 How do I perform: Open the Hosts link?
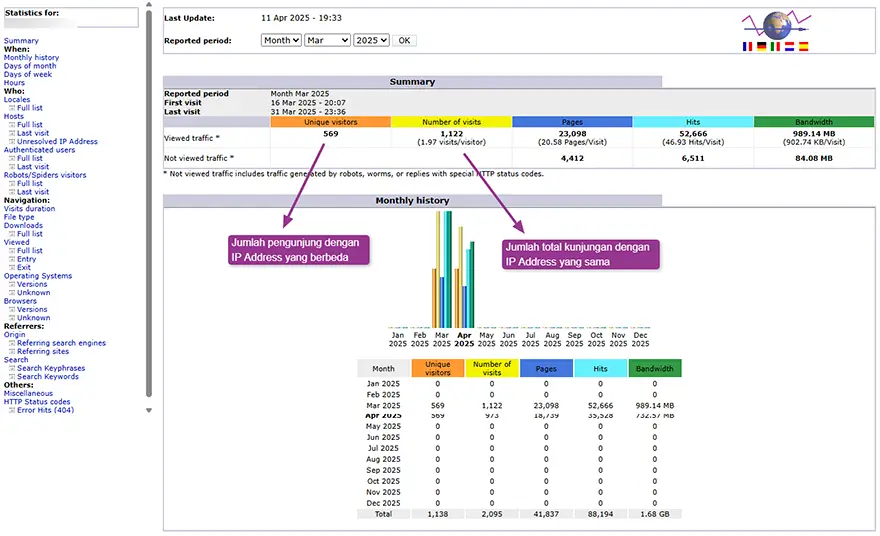(13, 116)
